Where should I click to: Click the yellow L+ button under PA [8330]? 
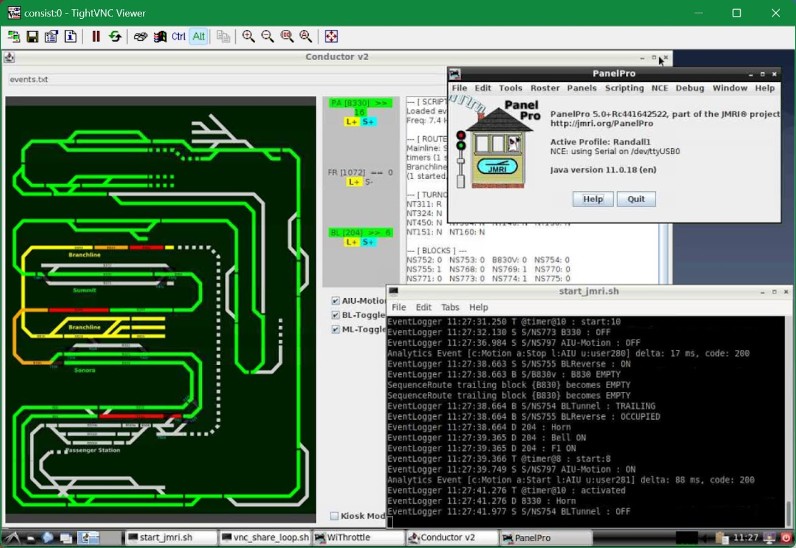click(351, 122)
